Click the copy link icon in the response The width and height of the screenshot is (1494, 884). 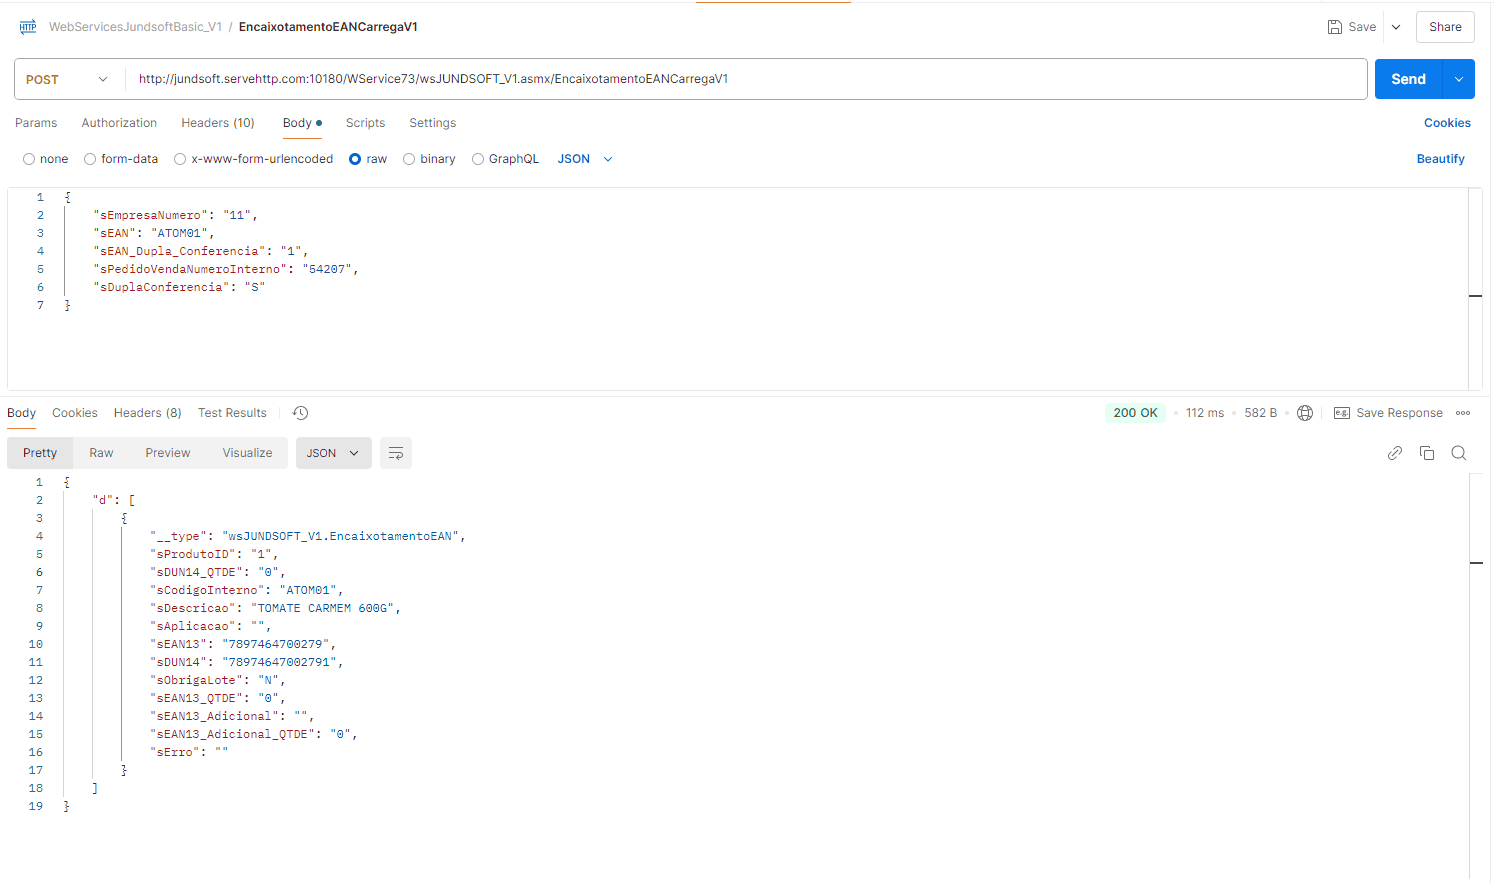pos(1395,453)
